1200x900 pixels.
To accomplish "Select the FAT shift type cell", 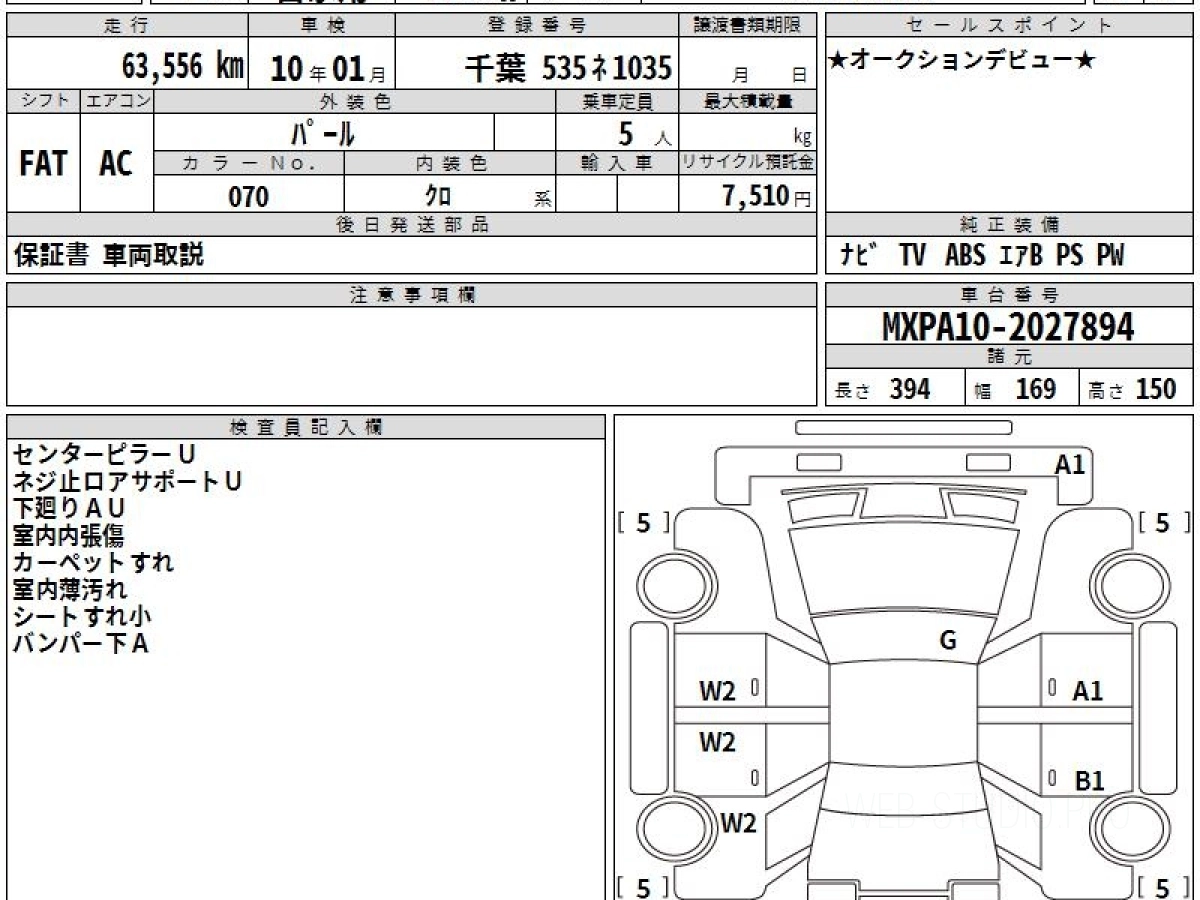I will pos(43,163).
